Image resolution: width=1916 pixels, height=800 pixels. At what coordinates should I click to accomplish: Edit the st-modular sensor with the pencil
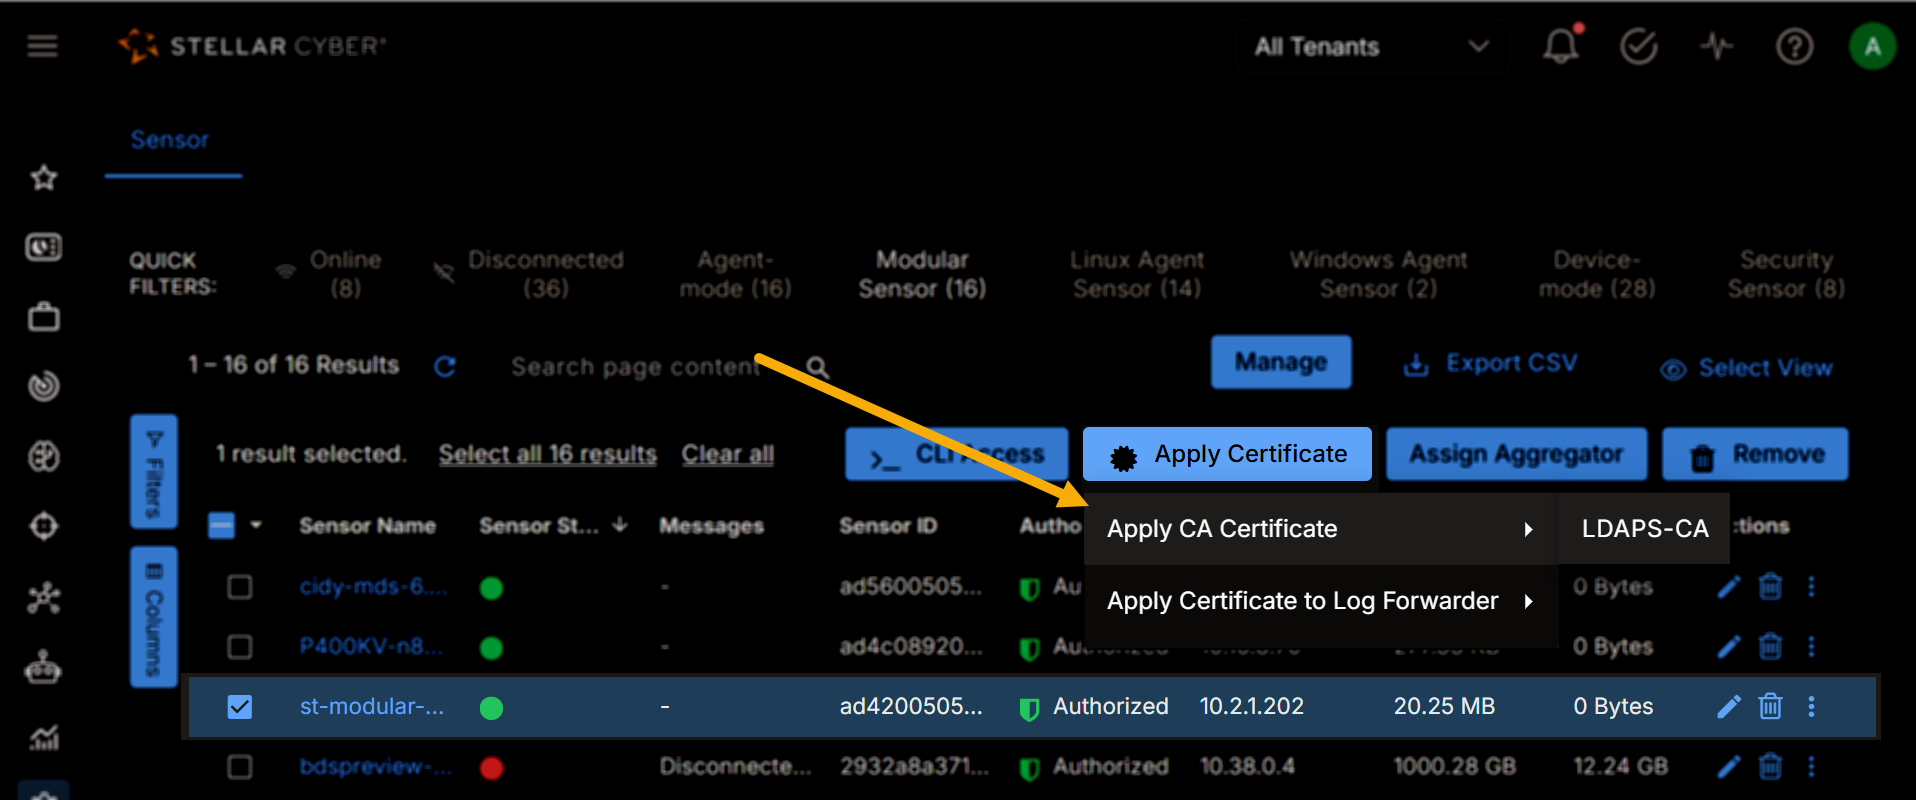(1728, 707)
